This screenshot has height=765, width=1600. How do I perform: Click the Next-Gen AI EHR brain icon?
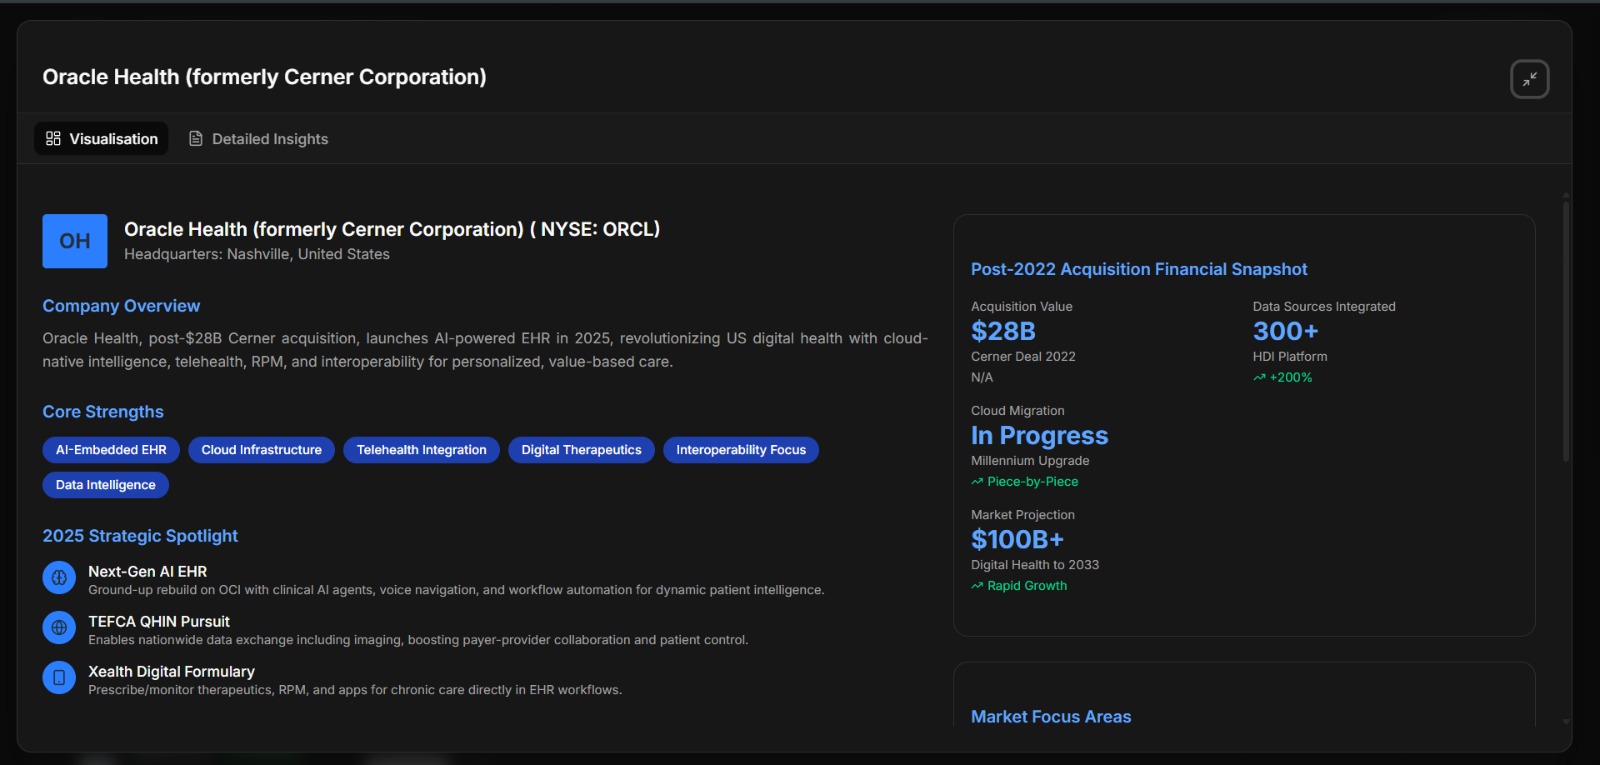click(59, 578)
